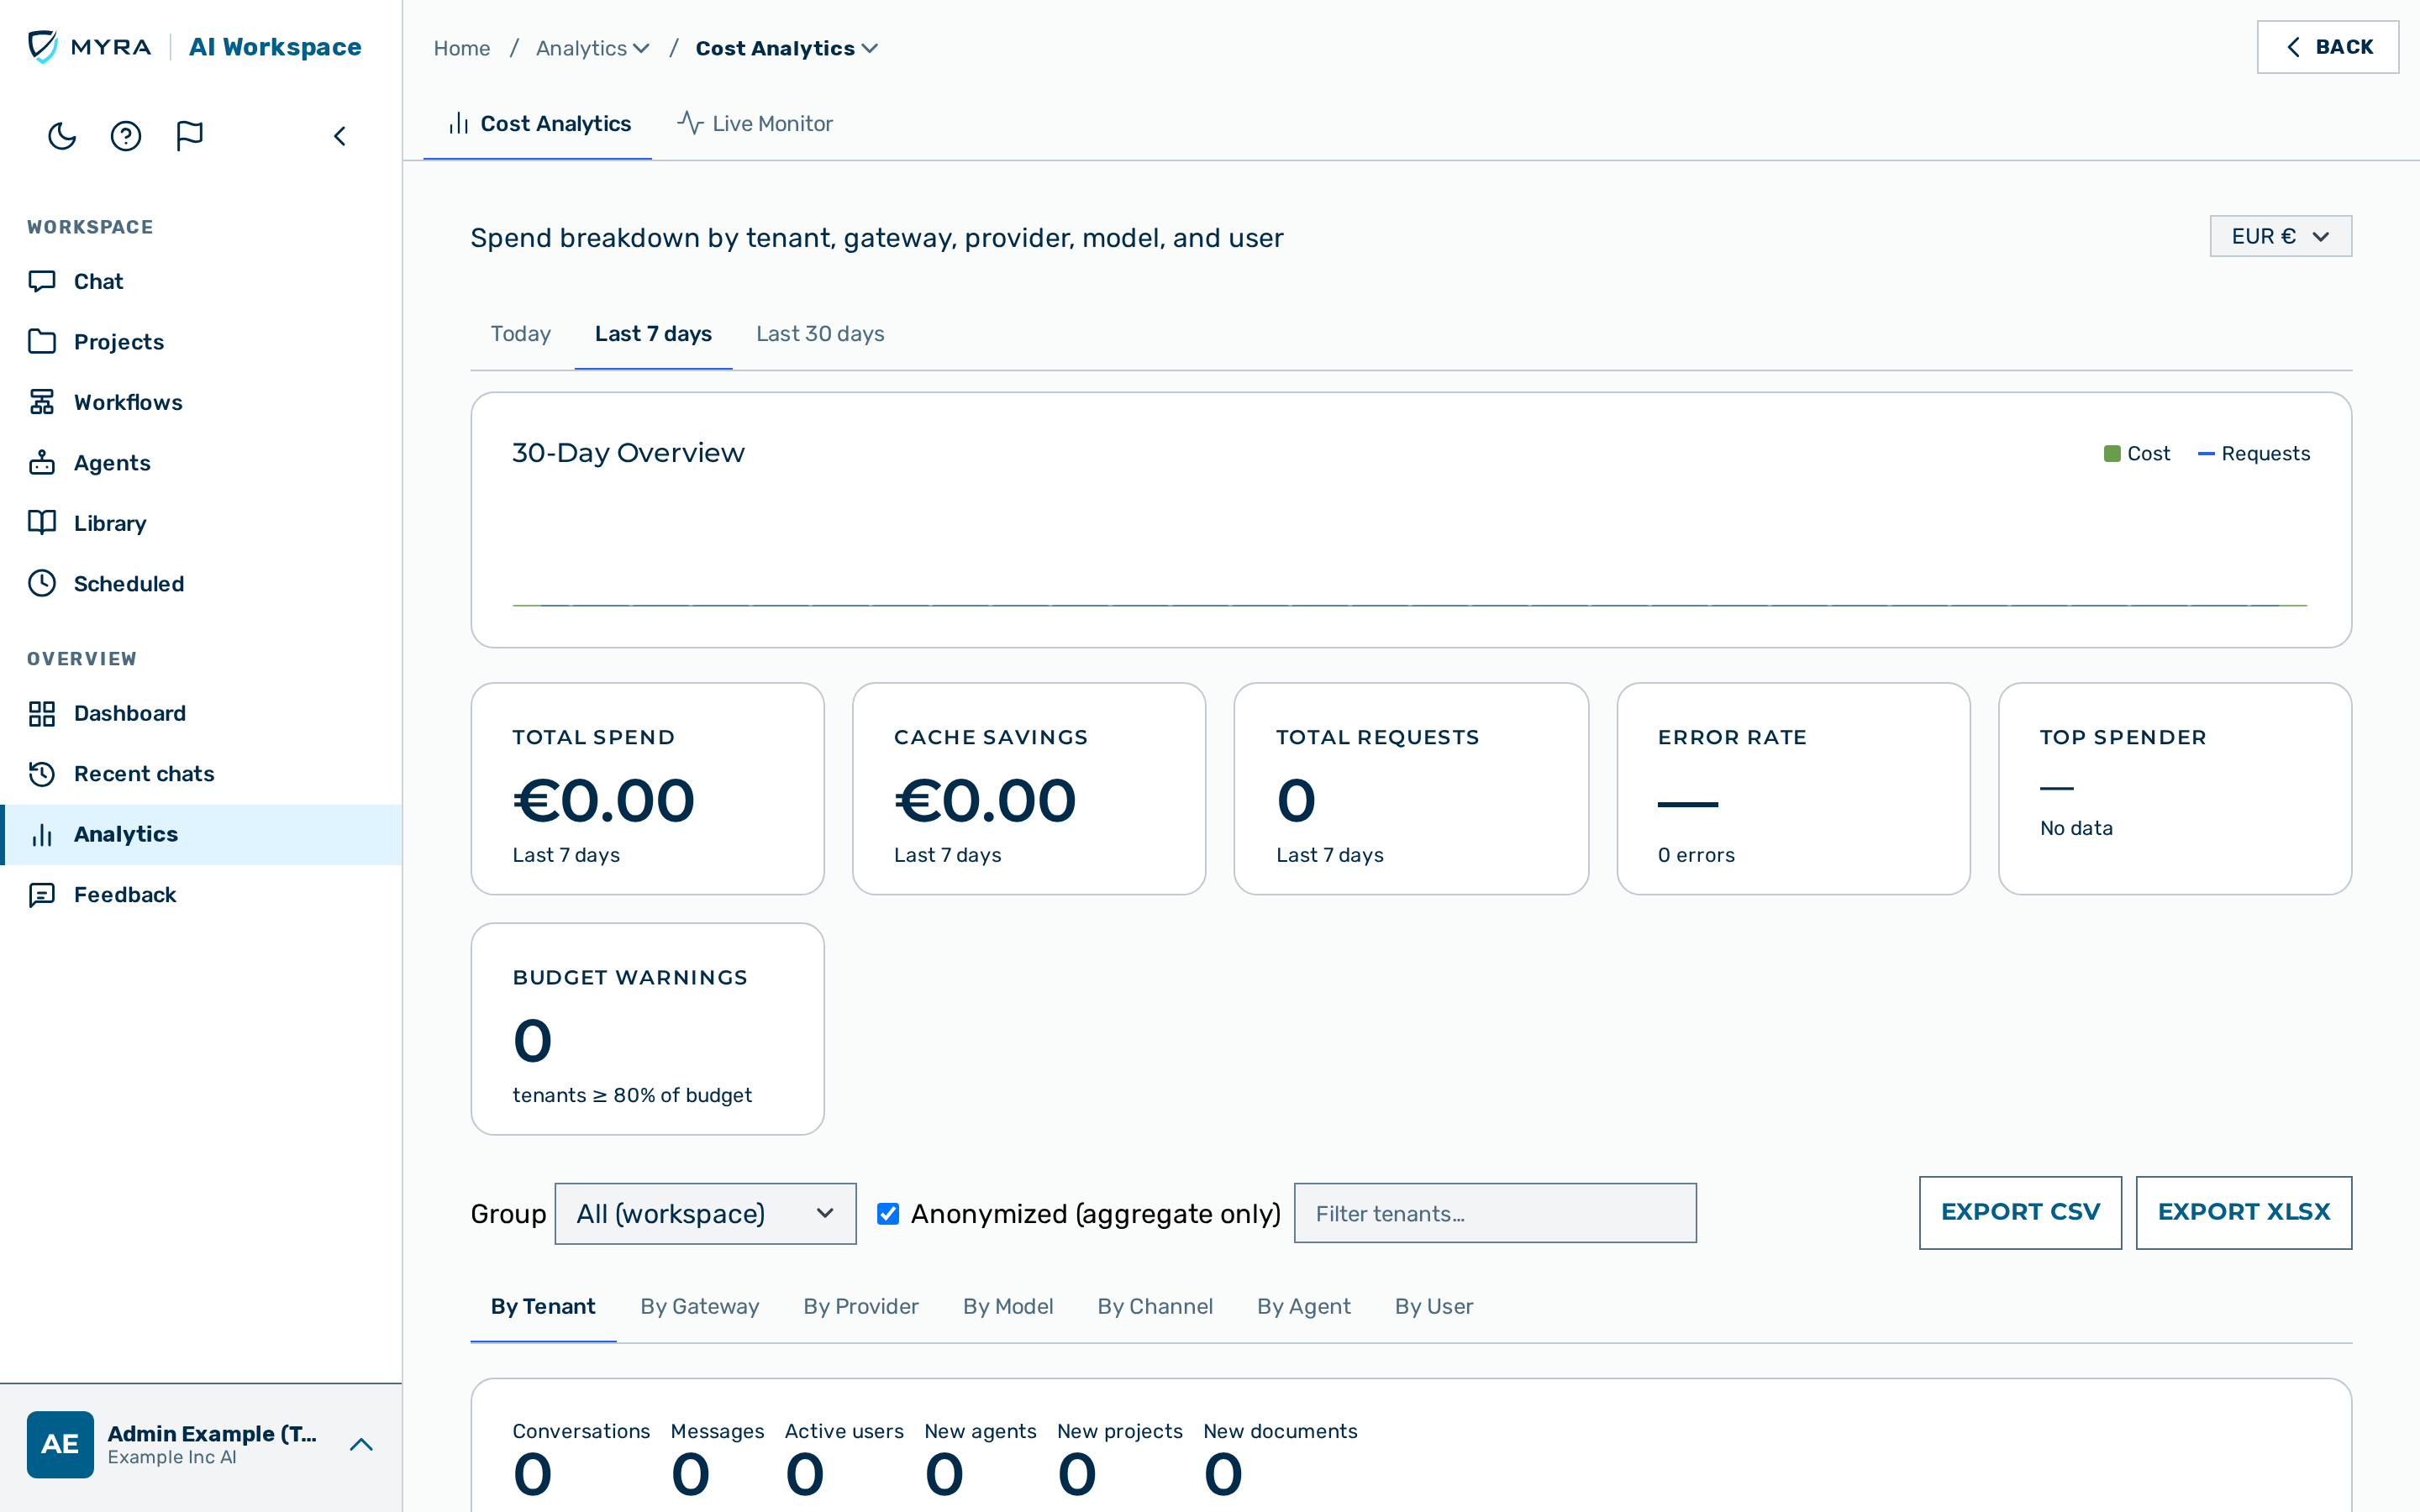Select the Today time range tab
This screenshot has height=1512, width=2420.
click(520, 333)
